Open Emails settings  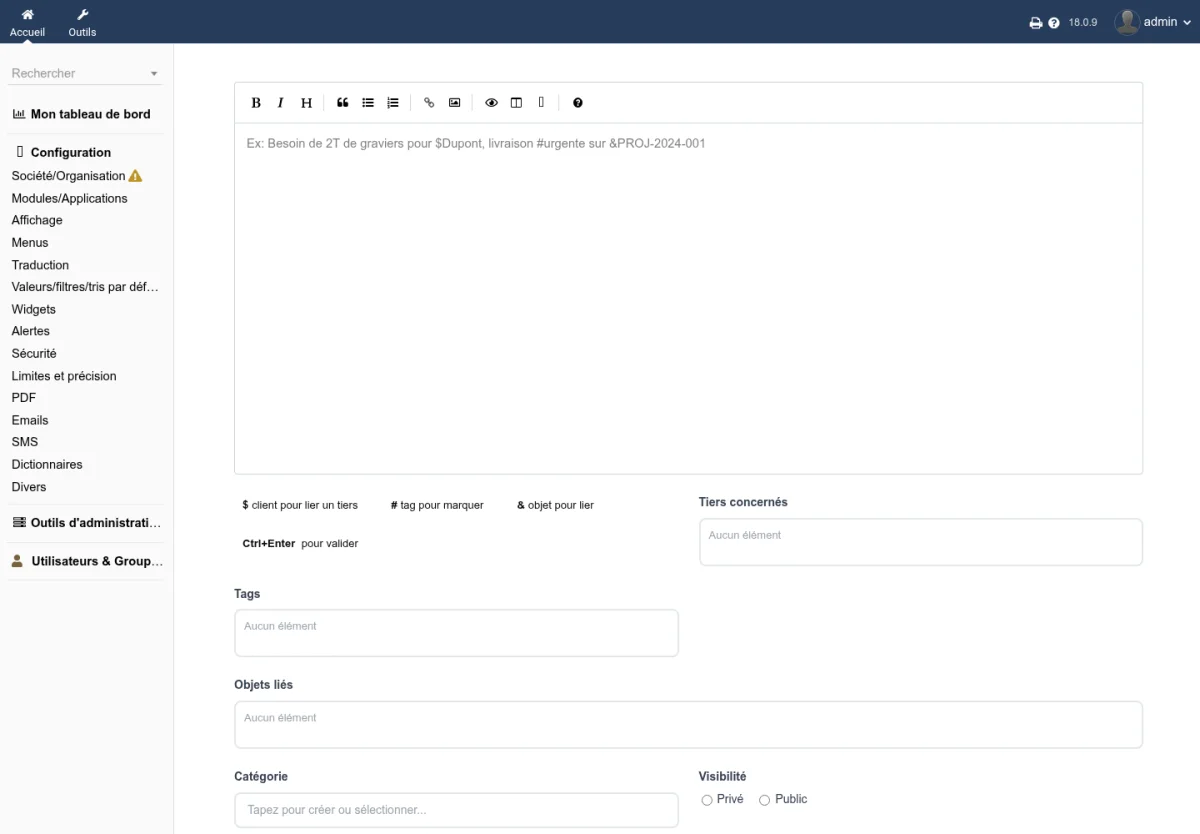click(x=30, y=420)
